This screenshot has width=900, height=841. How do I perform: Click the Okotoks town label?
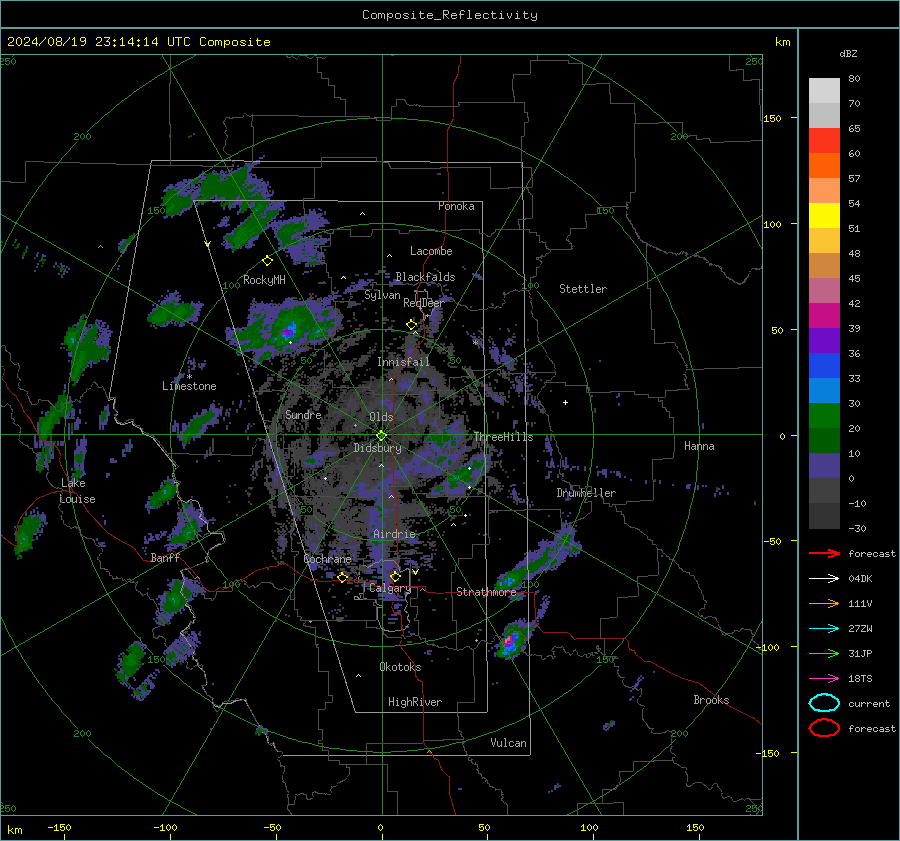coord(400,667)
